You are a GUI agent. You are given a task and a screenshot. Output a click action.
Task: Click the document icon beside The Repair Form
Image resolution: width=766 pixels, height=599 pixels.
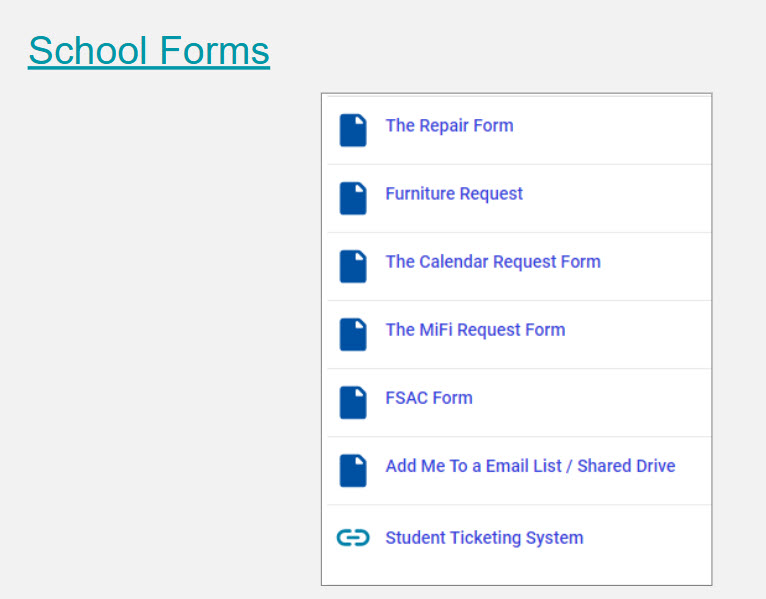(x=352, y=130)
